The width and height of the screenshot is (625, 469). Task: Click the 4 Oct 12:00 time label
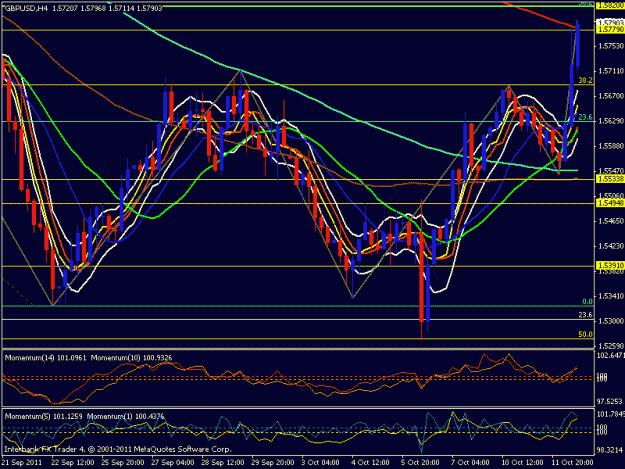pos(371,463)
